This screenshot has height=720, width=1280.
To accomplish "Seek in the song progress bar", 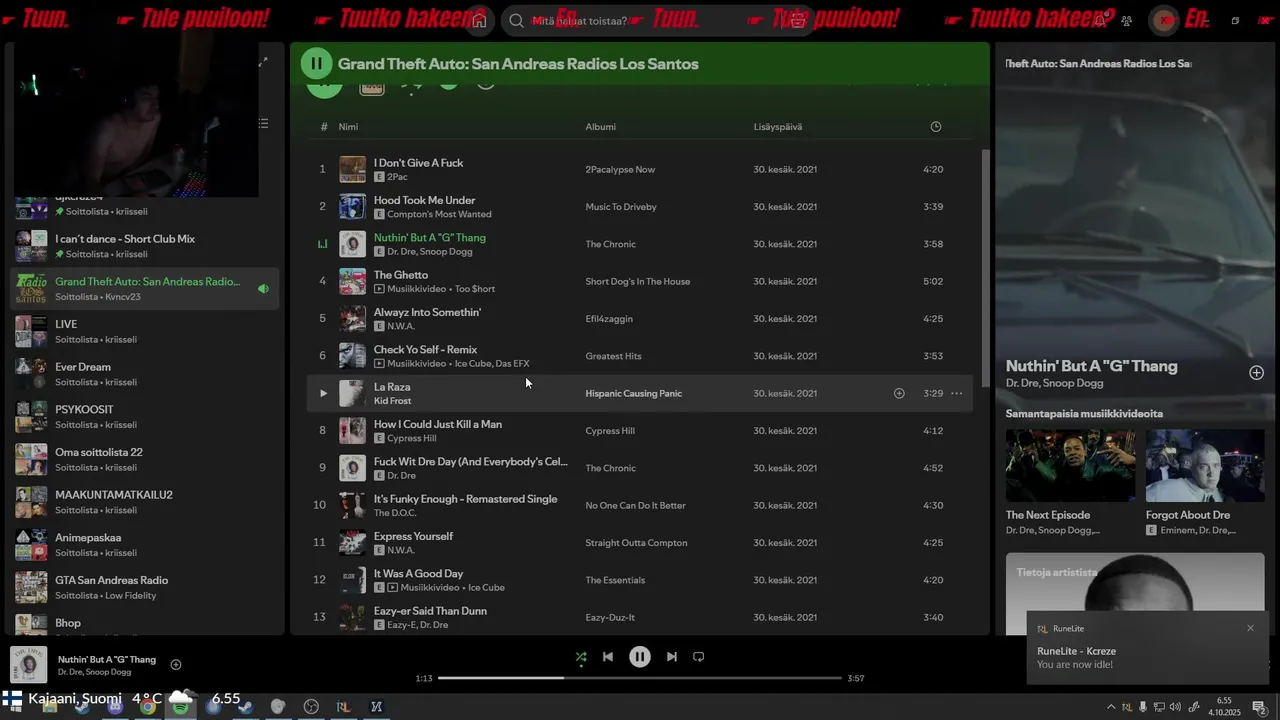I will (x=640, y=678).
